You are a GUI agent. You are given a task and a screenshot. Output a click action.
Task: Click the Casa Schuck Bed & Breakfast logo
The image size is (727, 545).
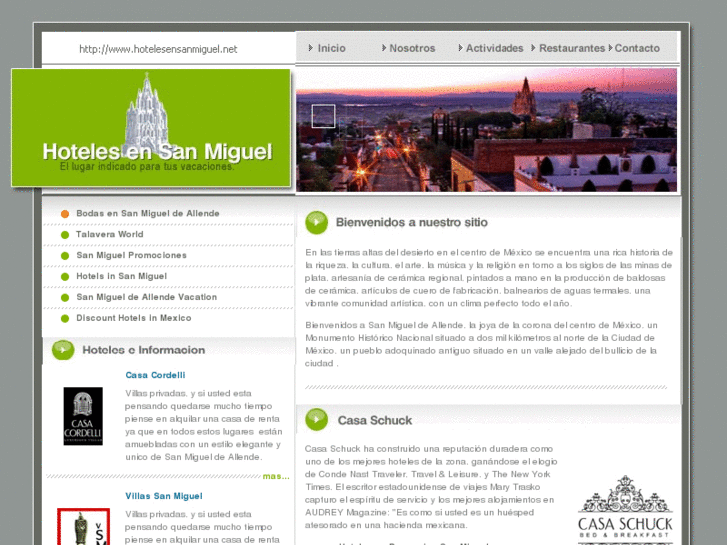coord(625,509)
